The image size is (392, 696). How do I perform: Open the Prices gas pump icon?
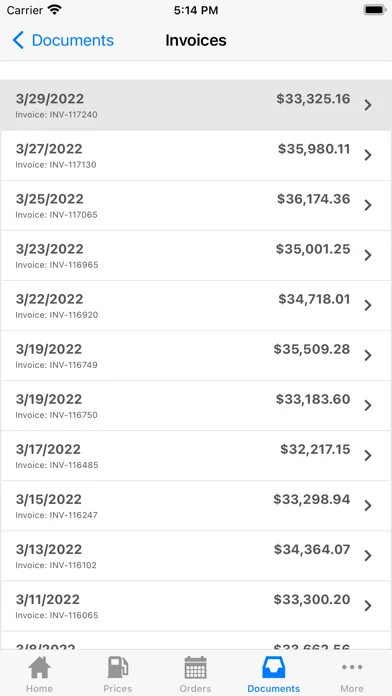coord(118,667)
